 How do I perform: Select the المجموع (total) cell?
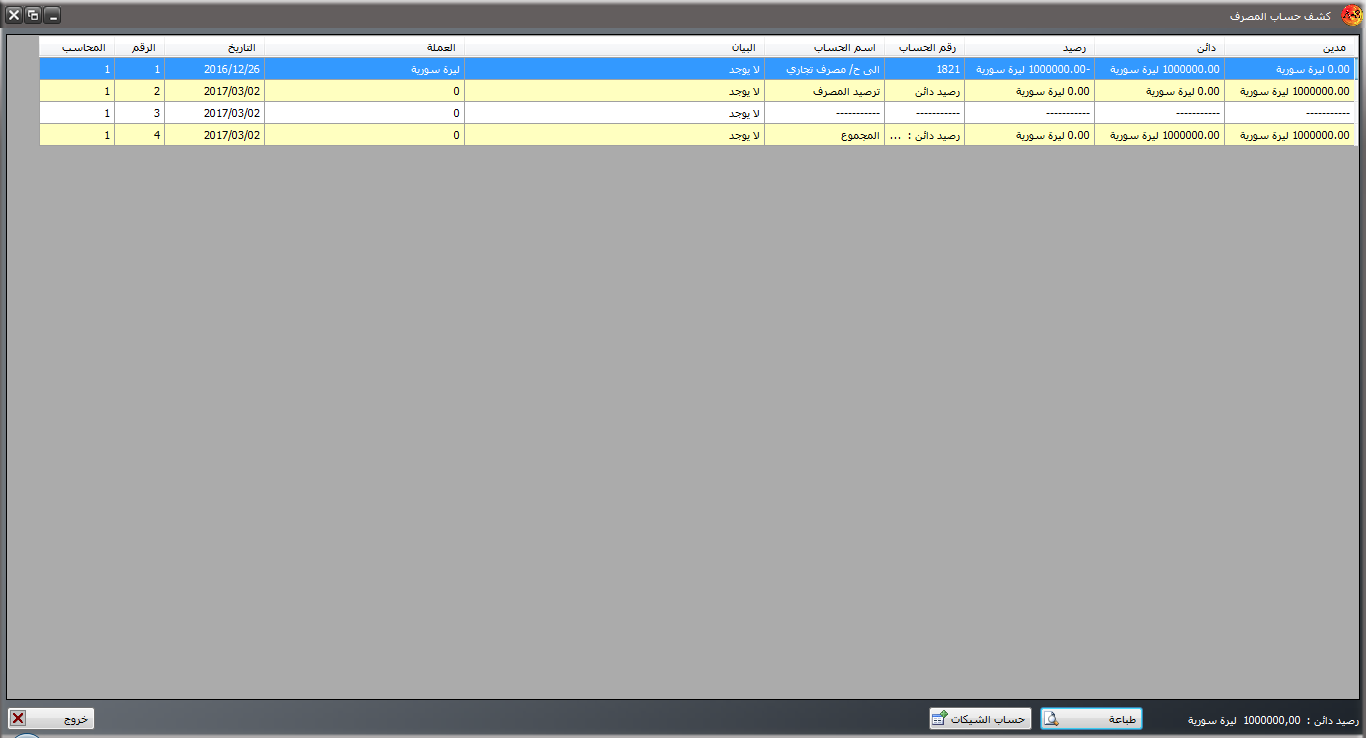pos(824,135)
